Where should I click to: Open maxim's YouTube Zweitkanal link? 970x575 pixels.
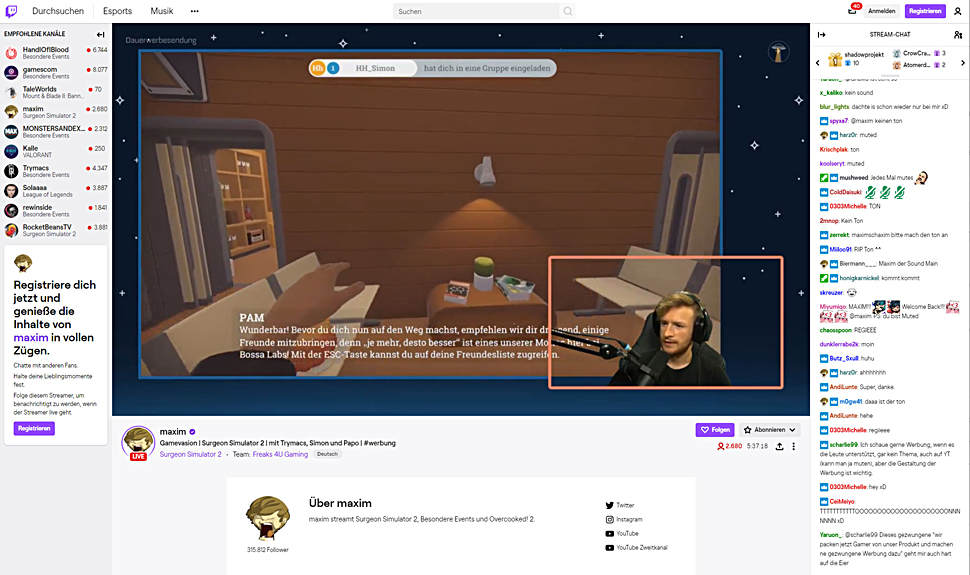coord(637,548)
